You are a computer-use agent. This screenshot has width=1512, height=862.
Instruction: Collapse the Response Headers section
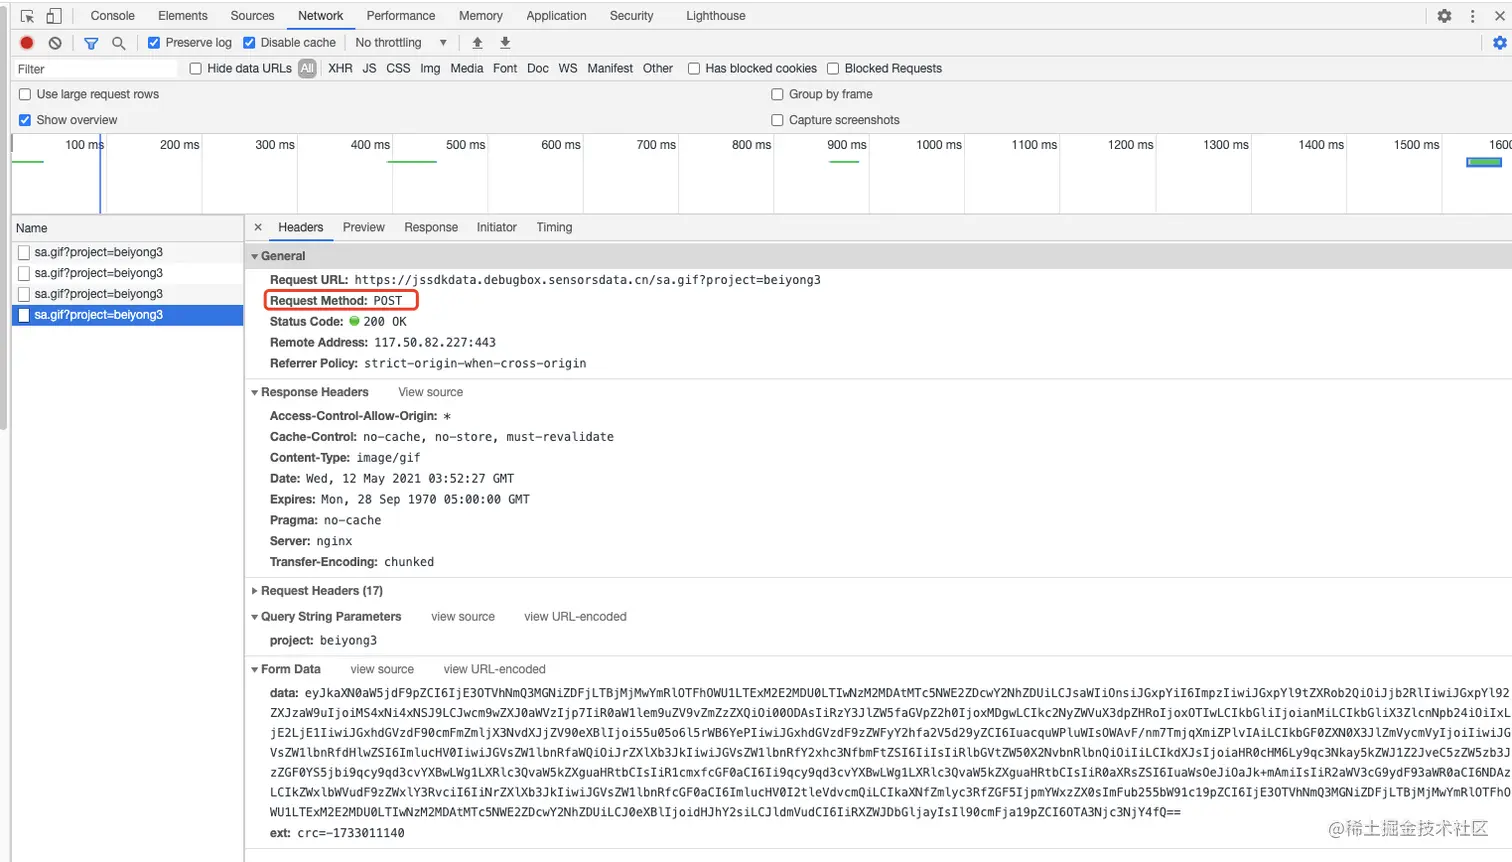[x=255, y=392]
